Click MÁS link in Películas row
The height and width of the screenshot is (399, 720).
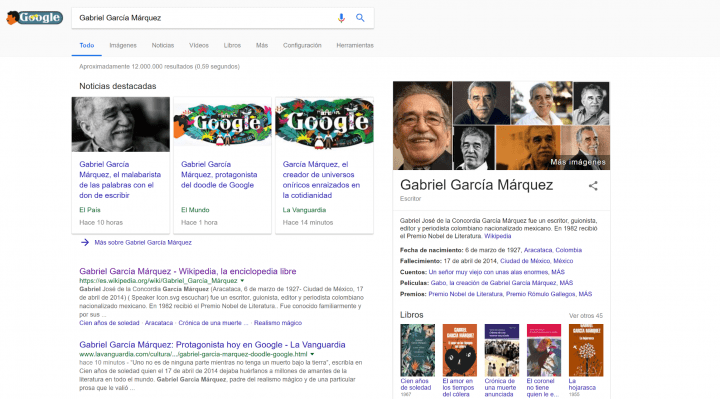click(566, 283)
